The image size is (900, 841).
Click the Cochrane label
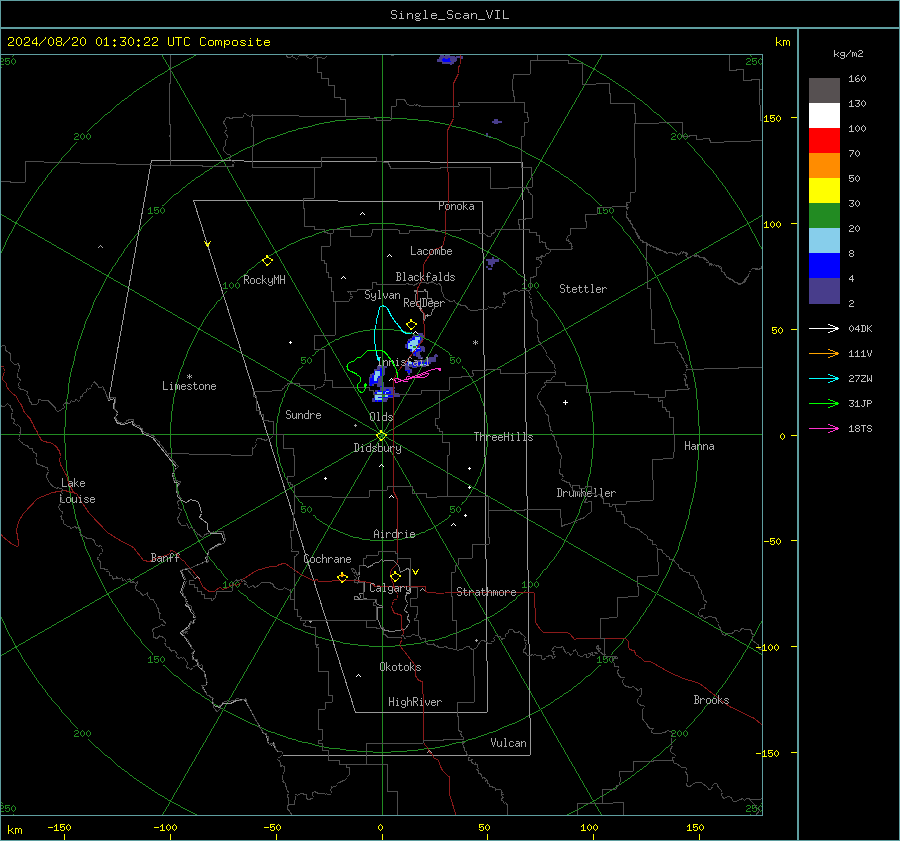(327, 559)
